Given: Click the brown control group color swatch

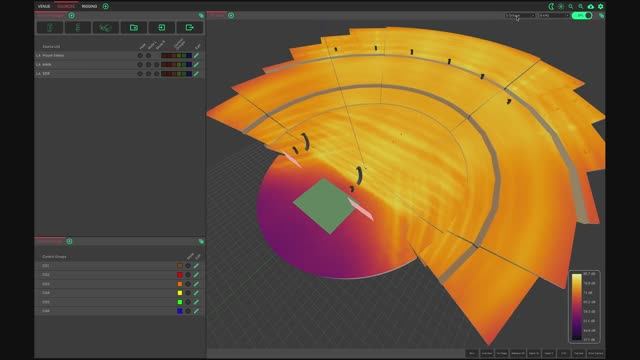Looking at the screenshot, I should (x=180, y=266).
